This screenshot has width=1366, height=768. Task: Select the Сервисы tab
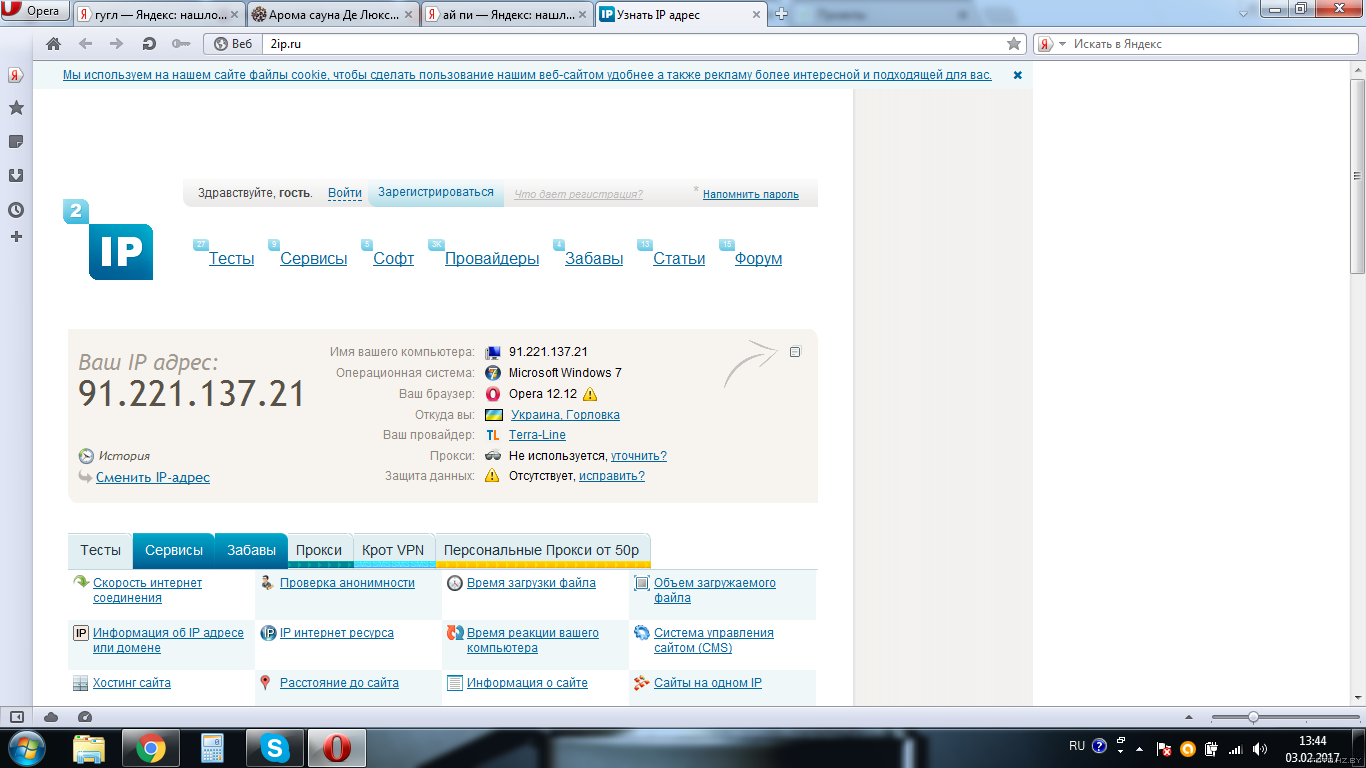click(174, 550)
